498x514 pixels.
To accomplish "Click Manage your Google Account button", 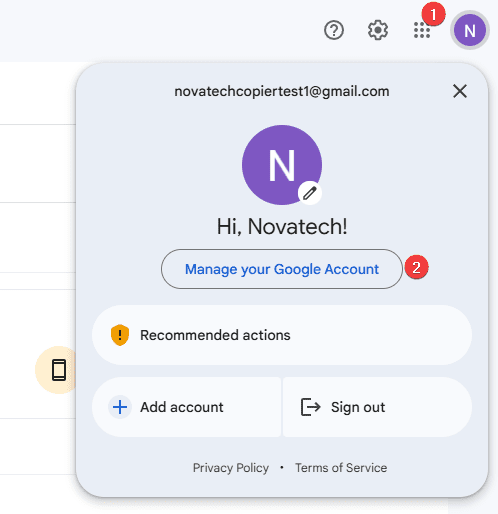I will tap(282, 269).
